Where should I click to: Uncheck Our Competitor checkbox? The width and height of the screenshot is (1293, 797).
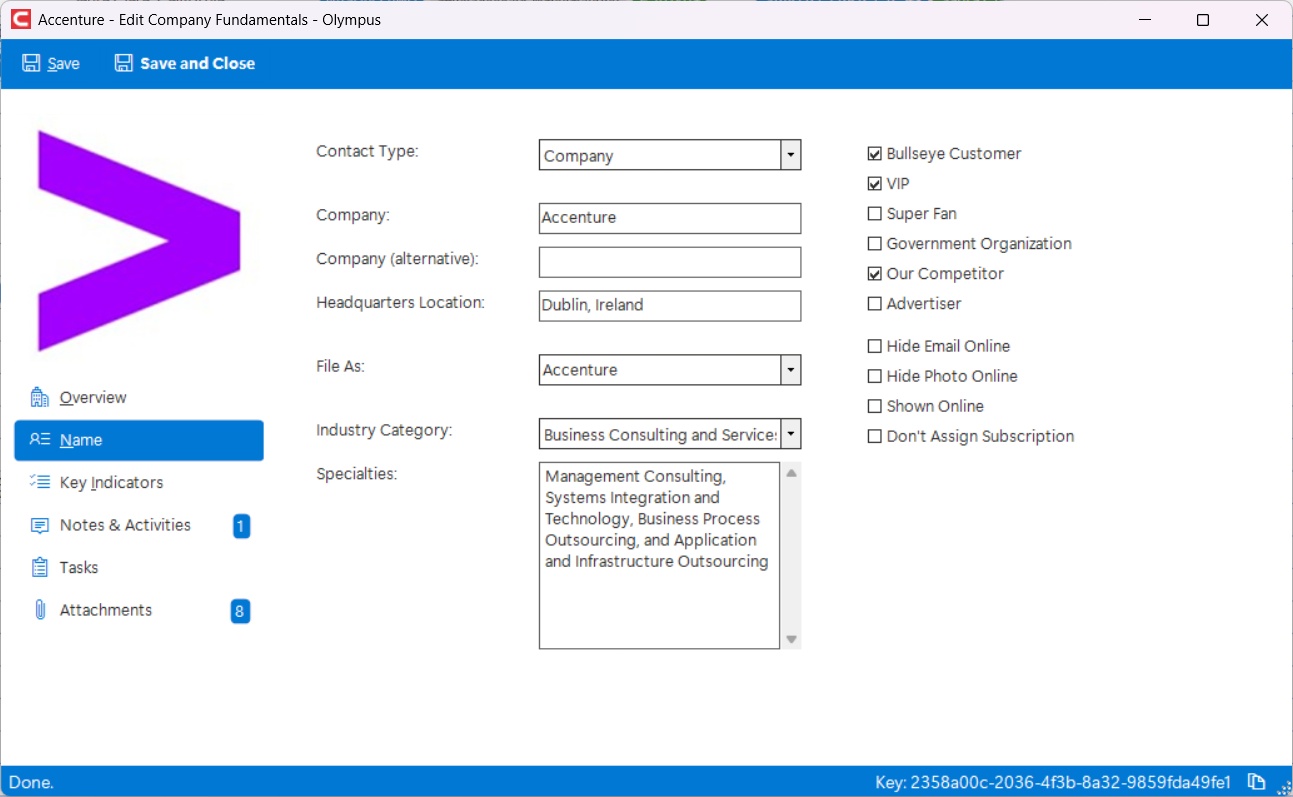(875, 274)
